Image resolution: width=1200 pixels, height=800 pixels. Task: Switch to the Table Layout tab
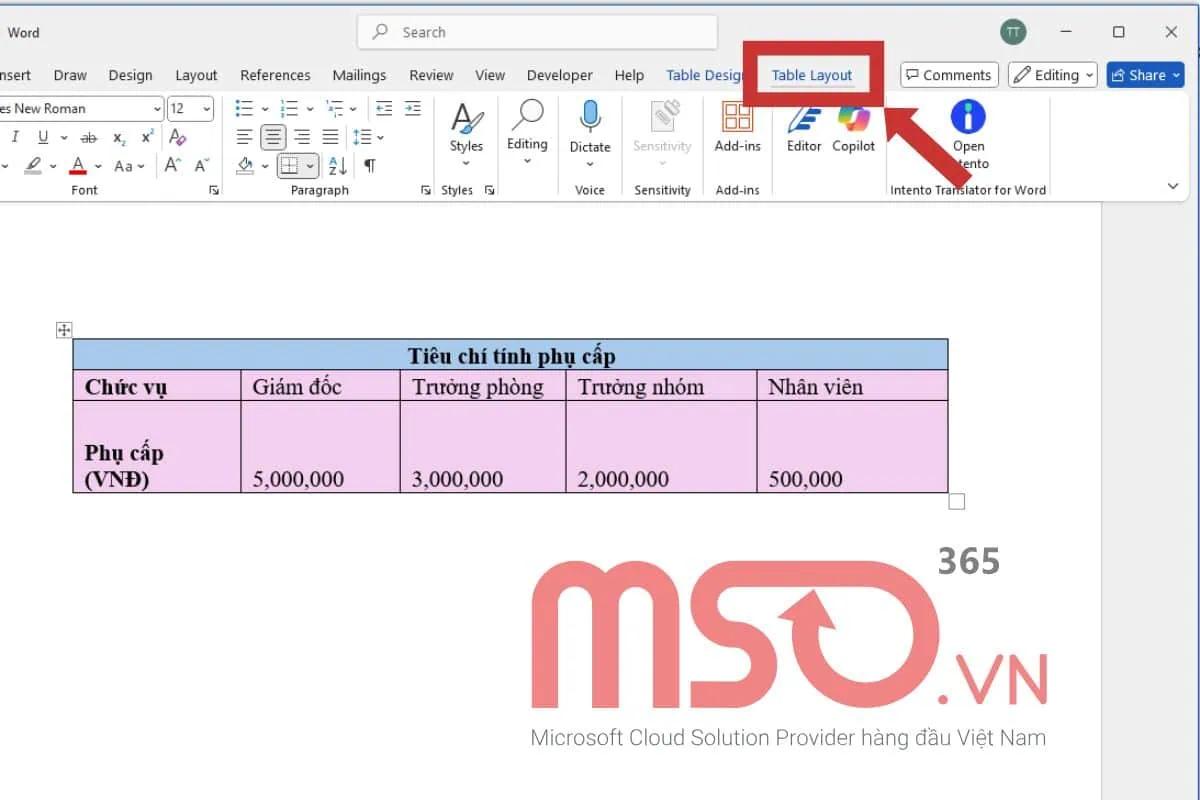[x=813, y=75]
